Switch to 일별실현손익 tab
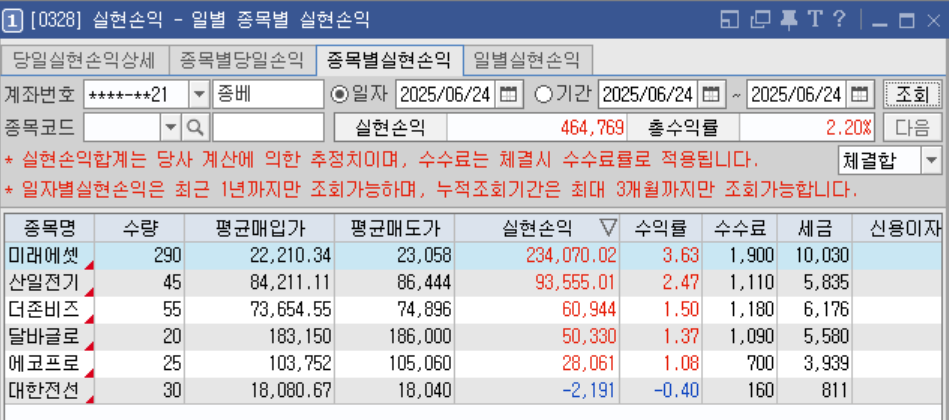 click(526, 60)
